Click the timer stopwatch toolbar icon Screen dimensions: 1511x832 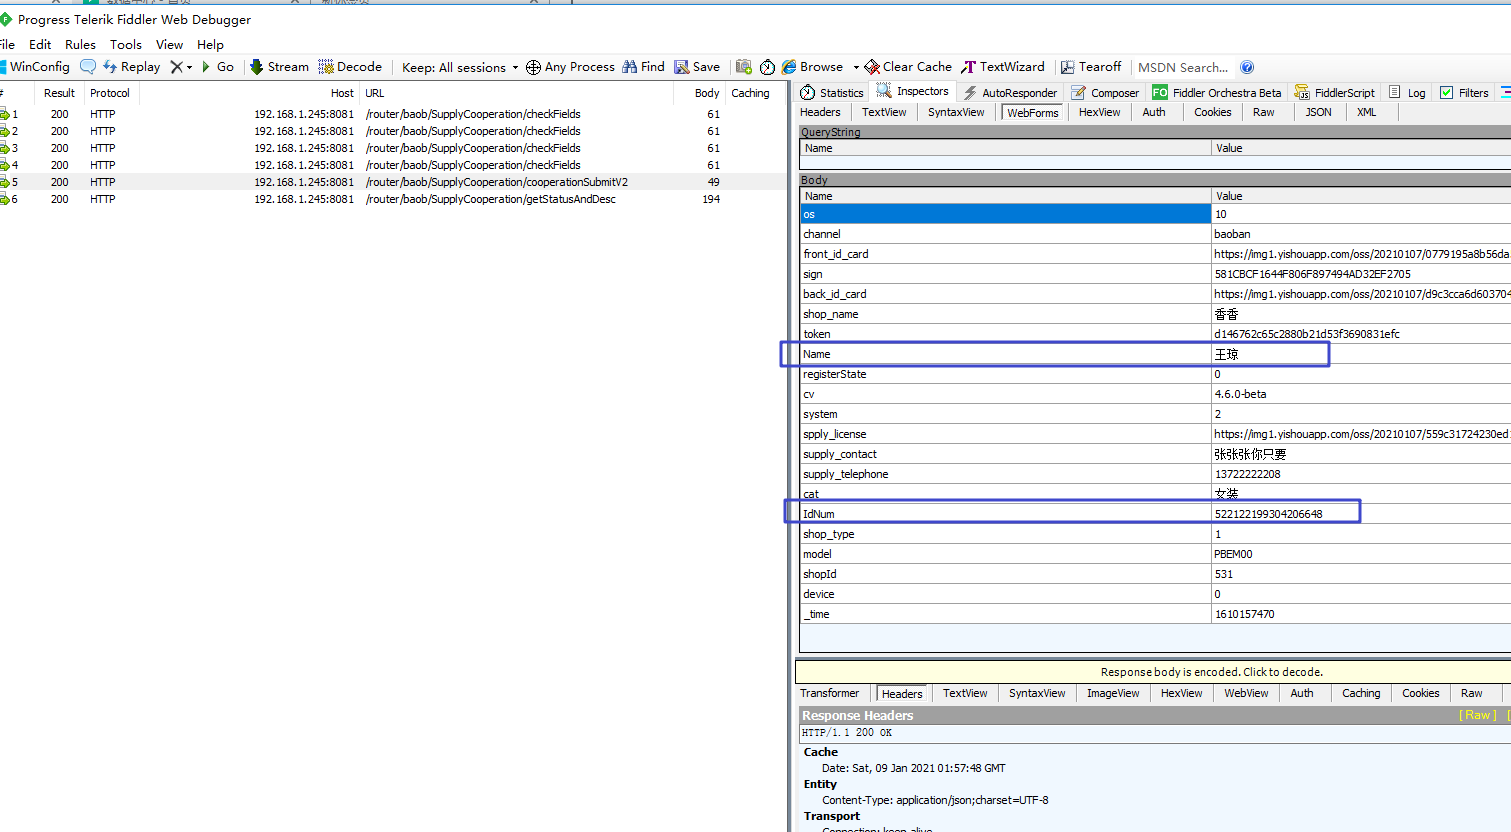point(767,67)
